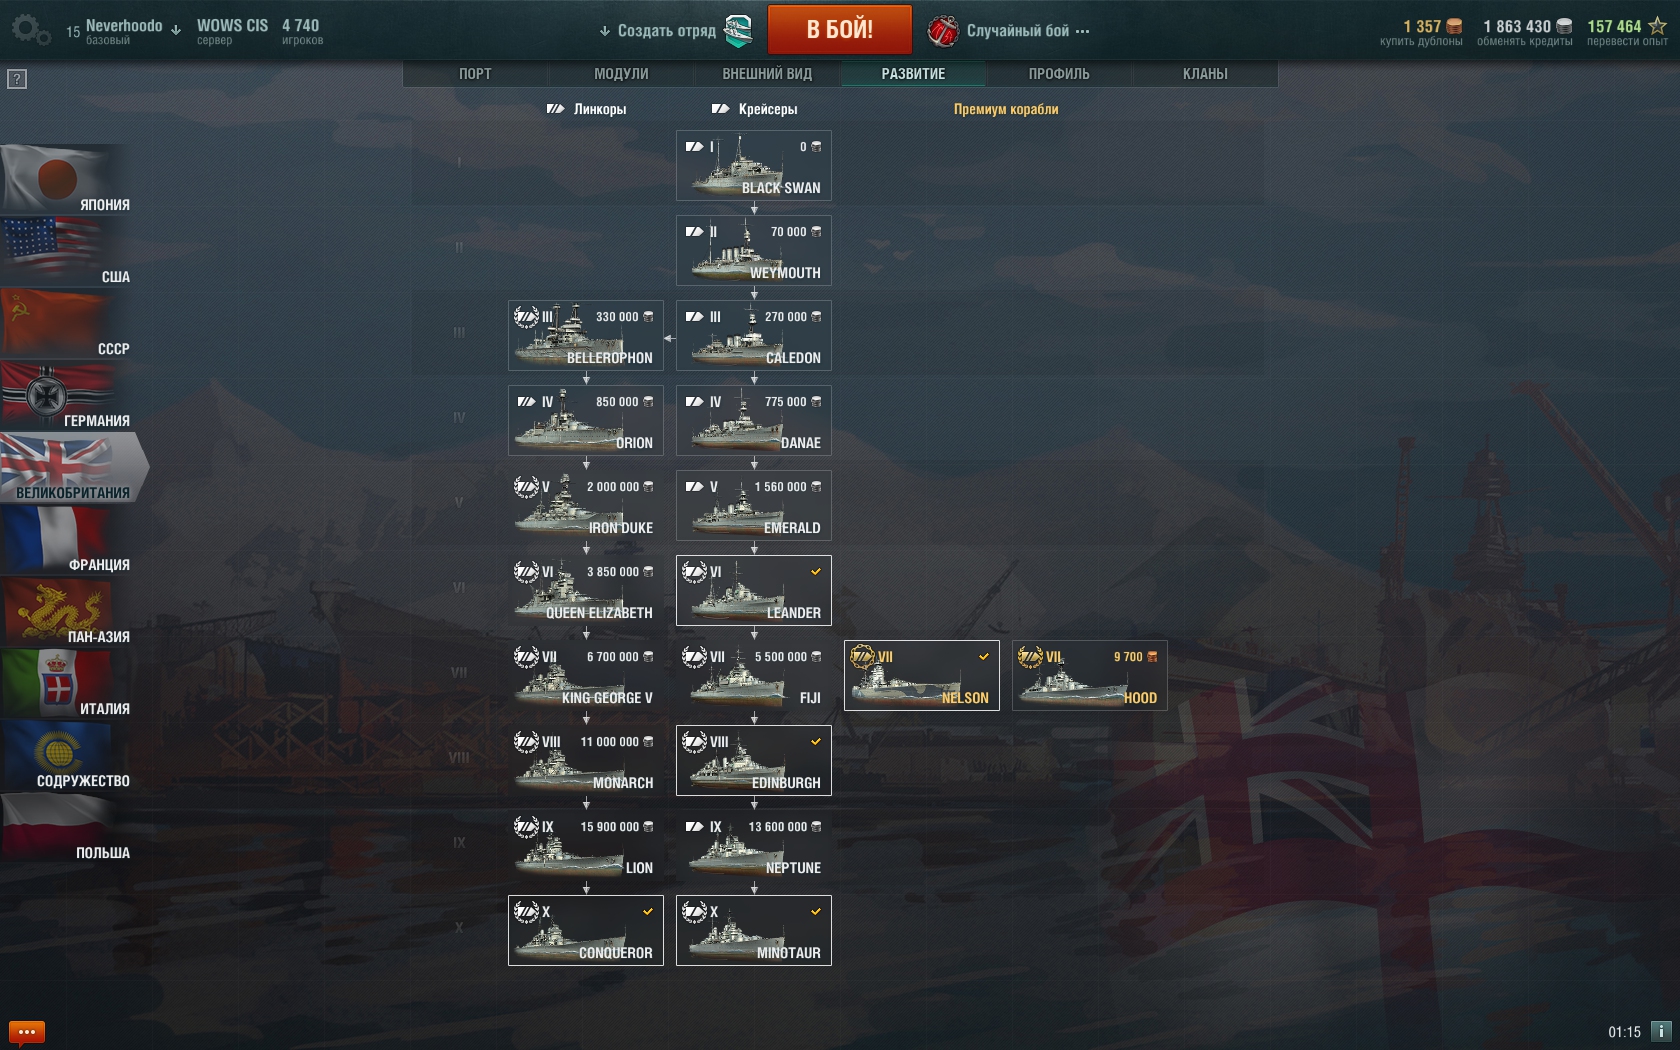Select the premium Hood ship tile
The image size is (1680, 1050).
click(x=1090, y=676)
